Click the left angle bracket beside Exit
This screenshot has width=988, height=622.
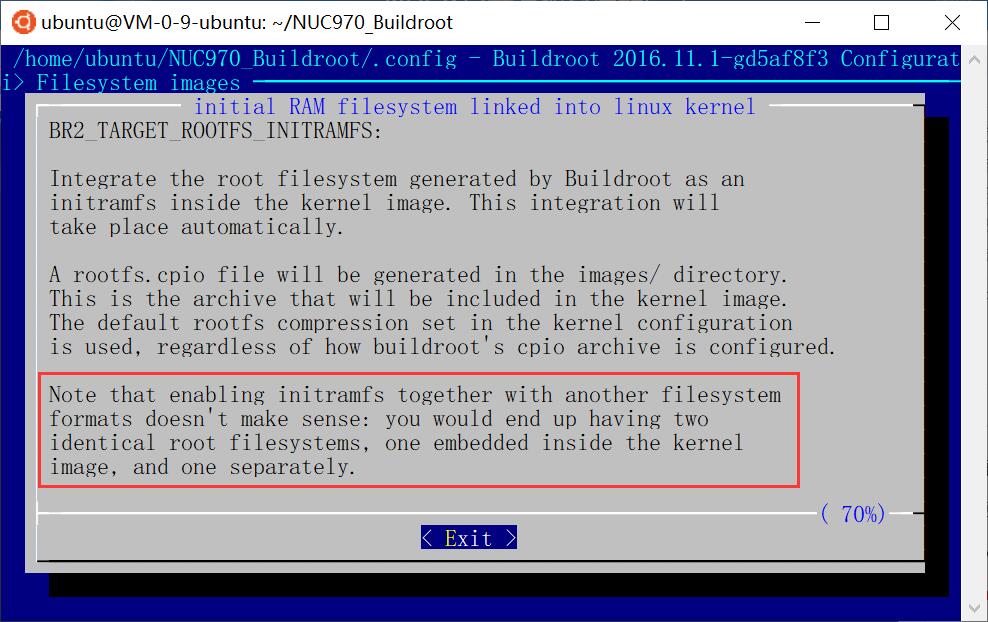(x=427, y=538)
